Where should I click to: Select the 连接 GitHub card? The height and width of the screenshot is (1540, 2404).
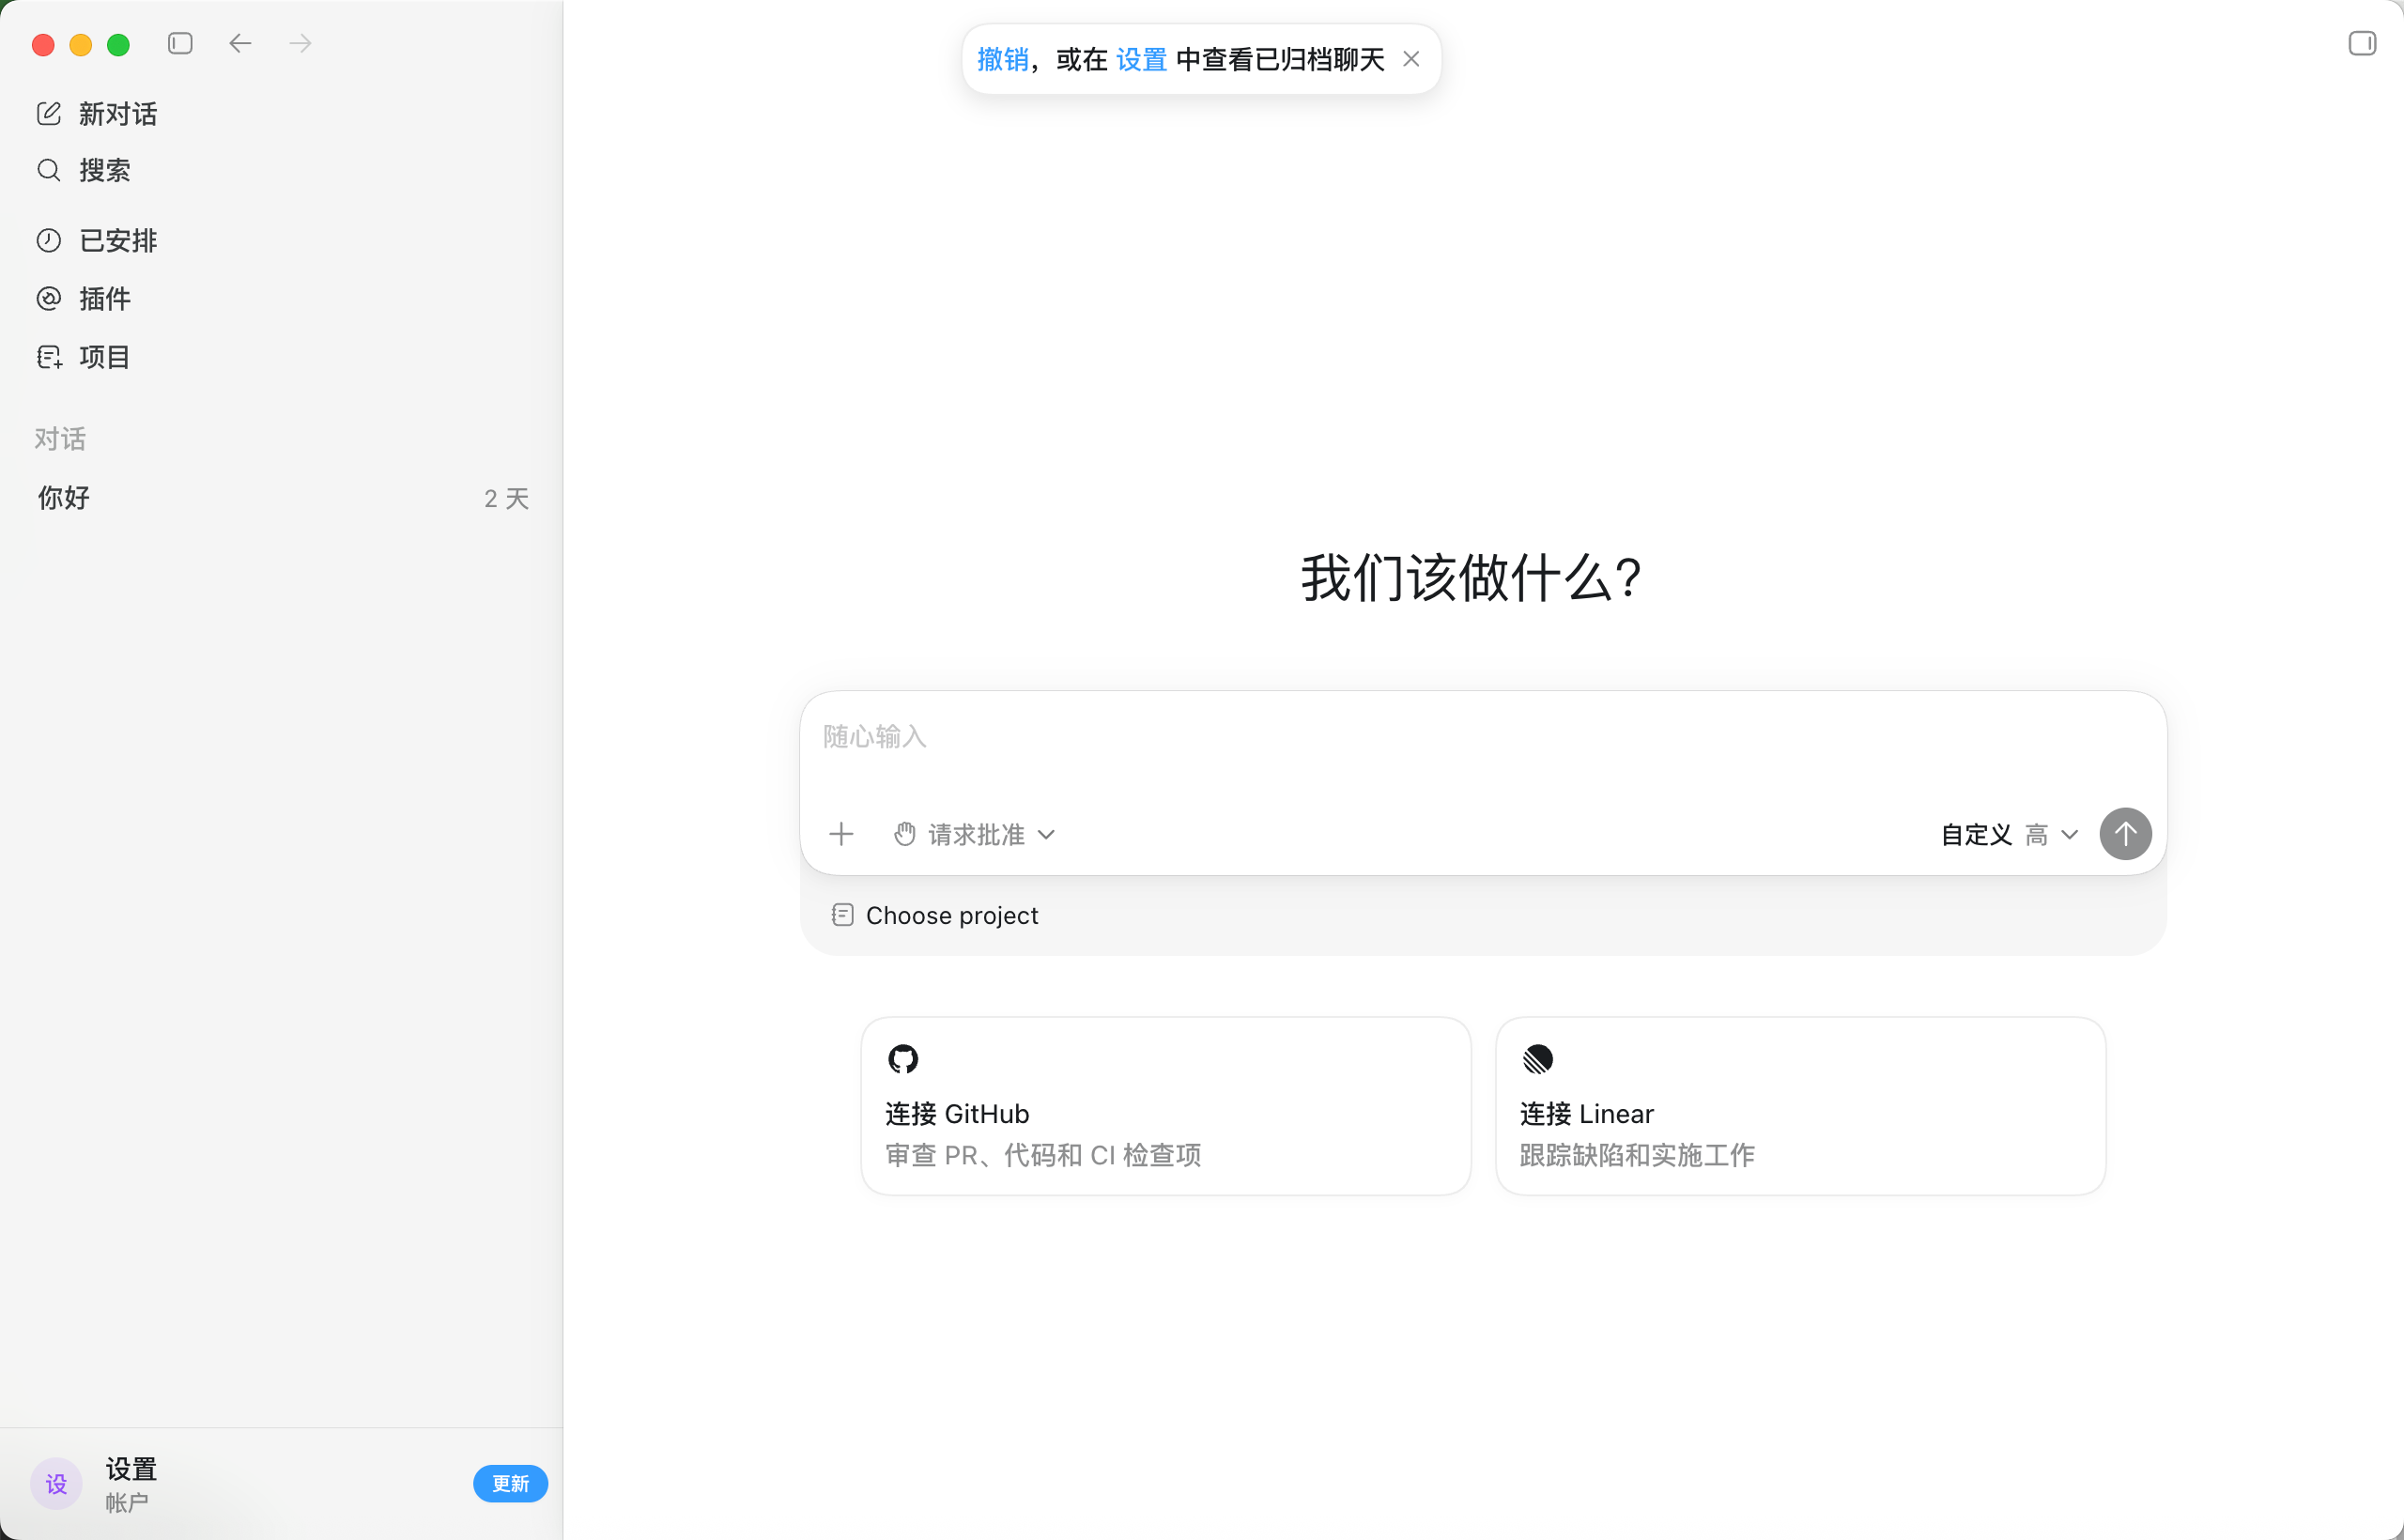tap(1165, 1106)
